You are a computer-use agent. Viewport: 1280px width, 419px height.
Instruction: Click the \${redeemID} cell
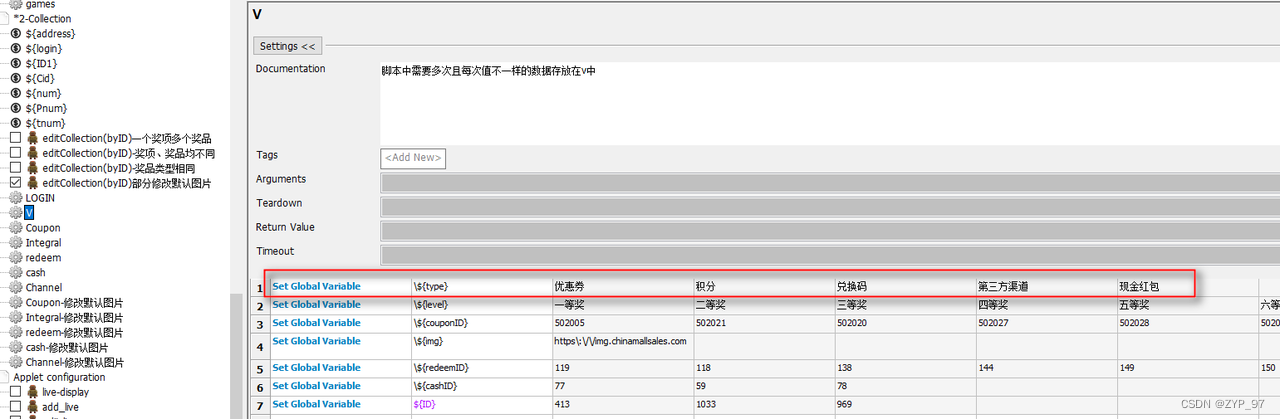(x=481, y=368)
